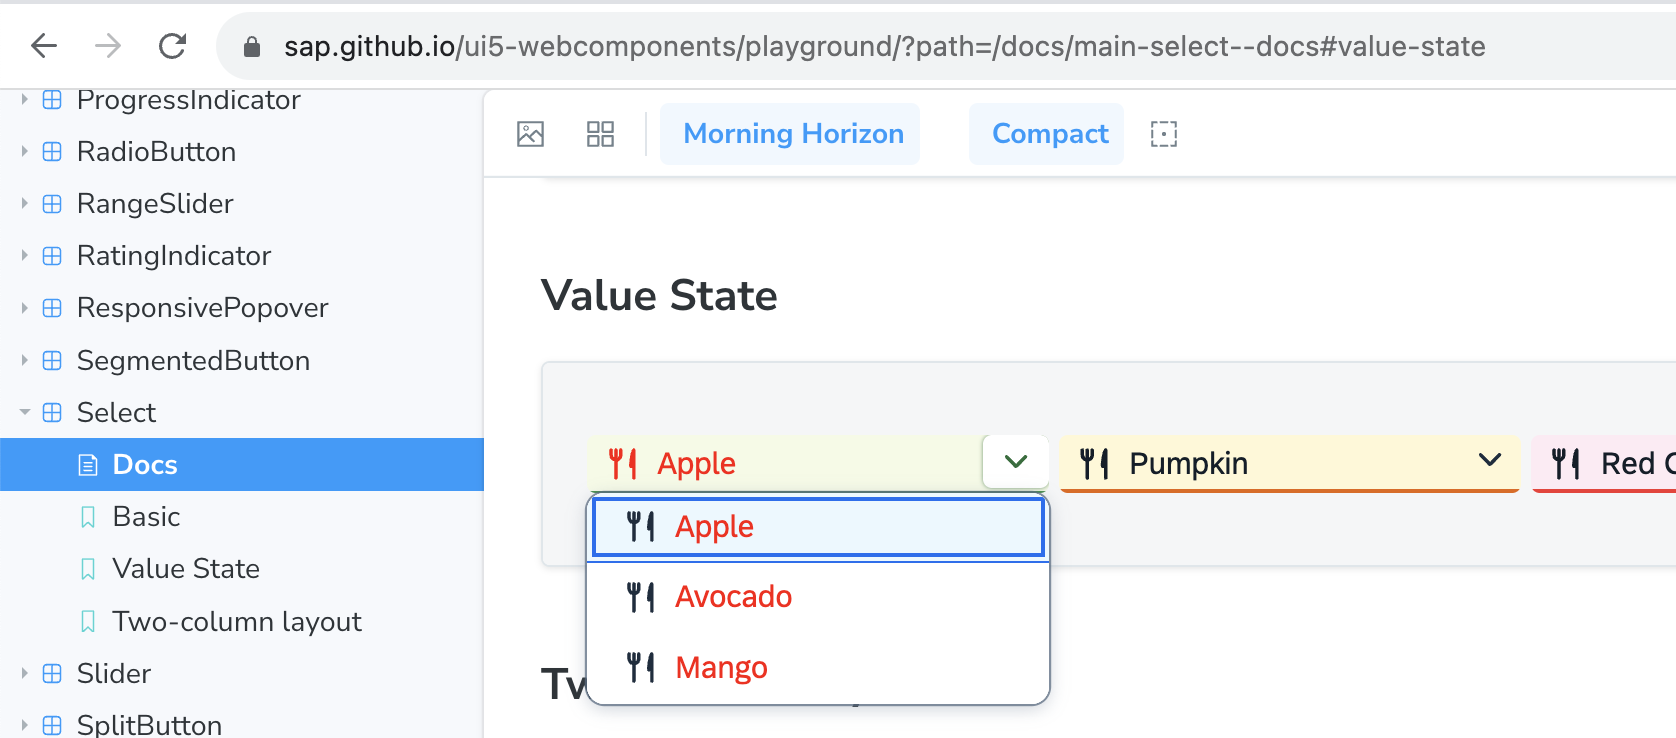Click the browser back arrow
The image size is (1676, 738).
[x=43, y=45]
